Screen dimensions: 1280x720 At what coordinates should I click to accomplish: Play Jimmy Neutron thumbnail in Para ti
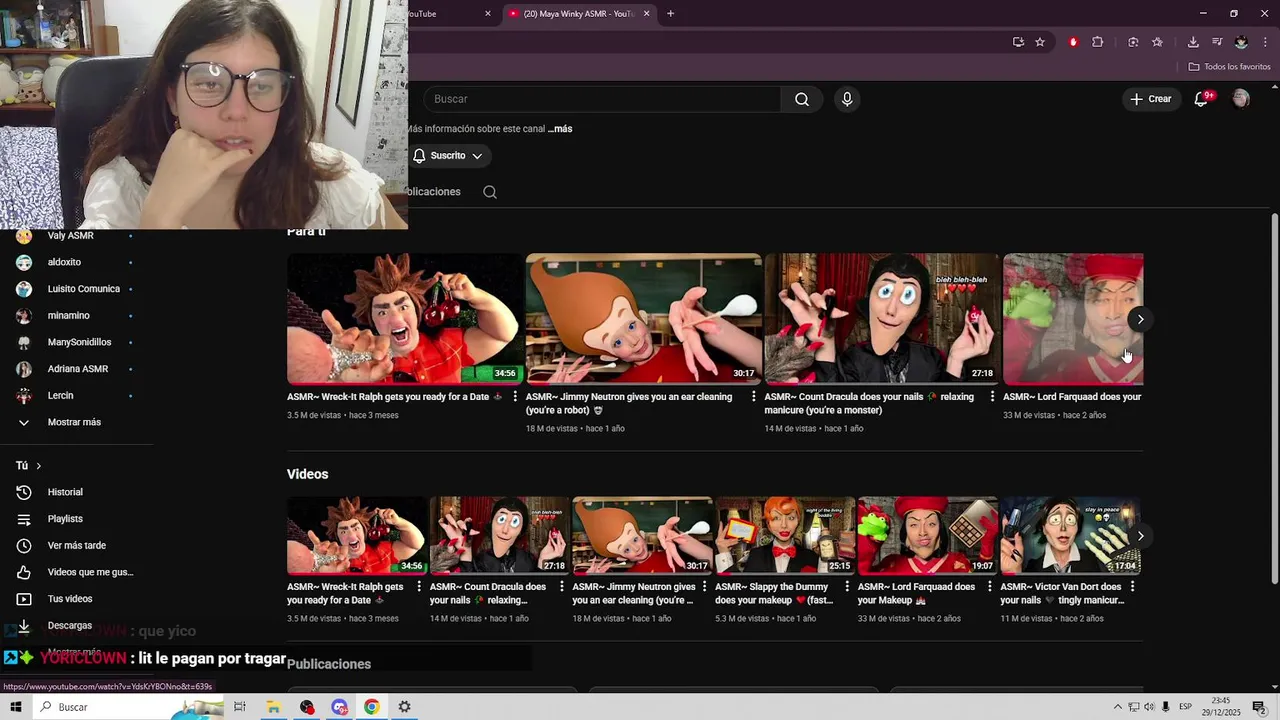(x=644, y=319)
